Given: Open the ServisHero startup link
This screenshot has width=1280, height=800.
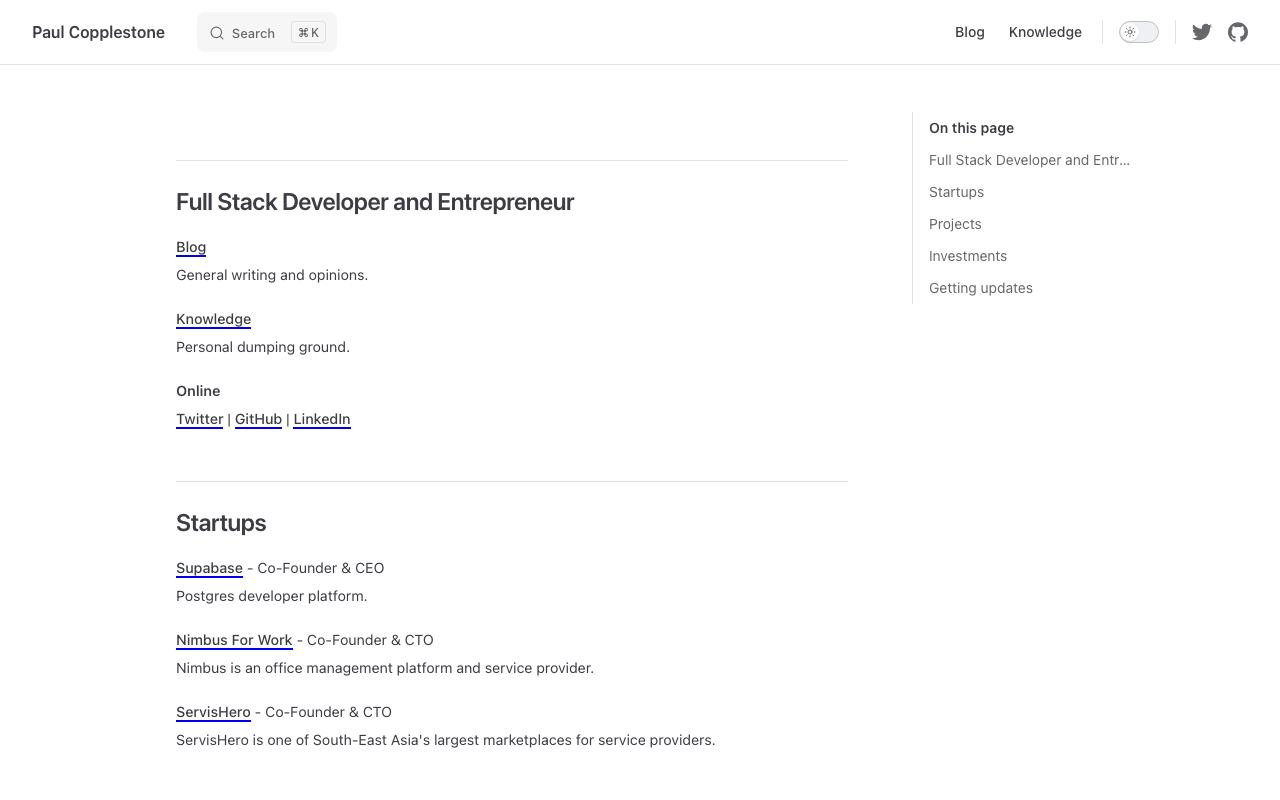Looking at the screenshot, I should [x=213, y=712].
